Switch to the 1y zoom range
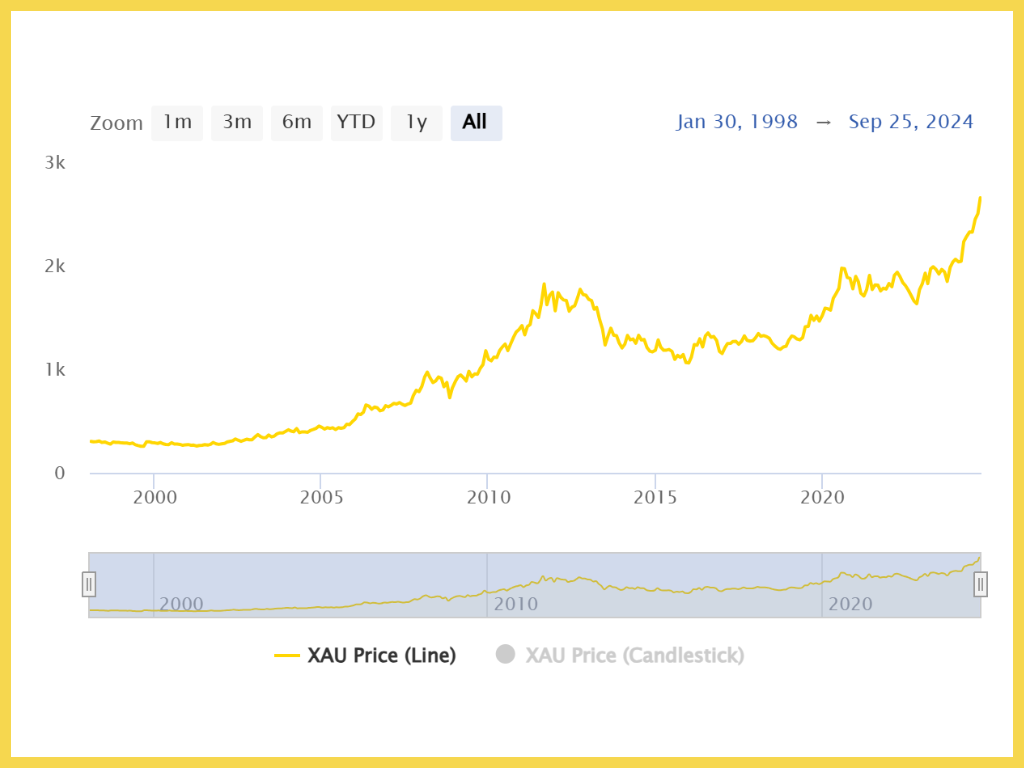The width and height of the screenshot is (1024, 768). pos(416,123)
